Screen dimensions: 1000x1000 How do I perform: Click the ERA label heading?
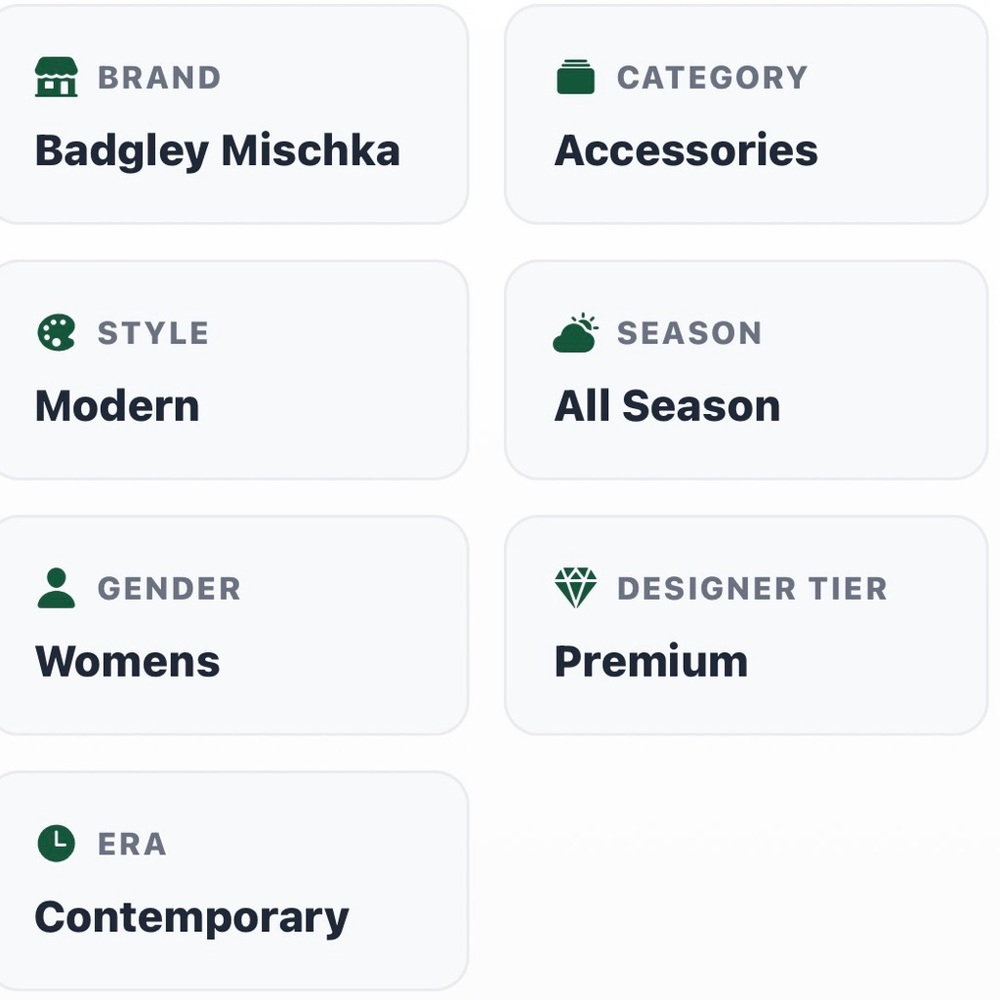[x=132, y=844]
